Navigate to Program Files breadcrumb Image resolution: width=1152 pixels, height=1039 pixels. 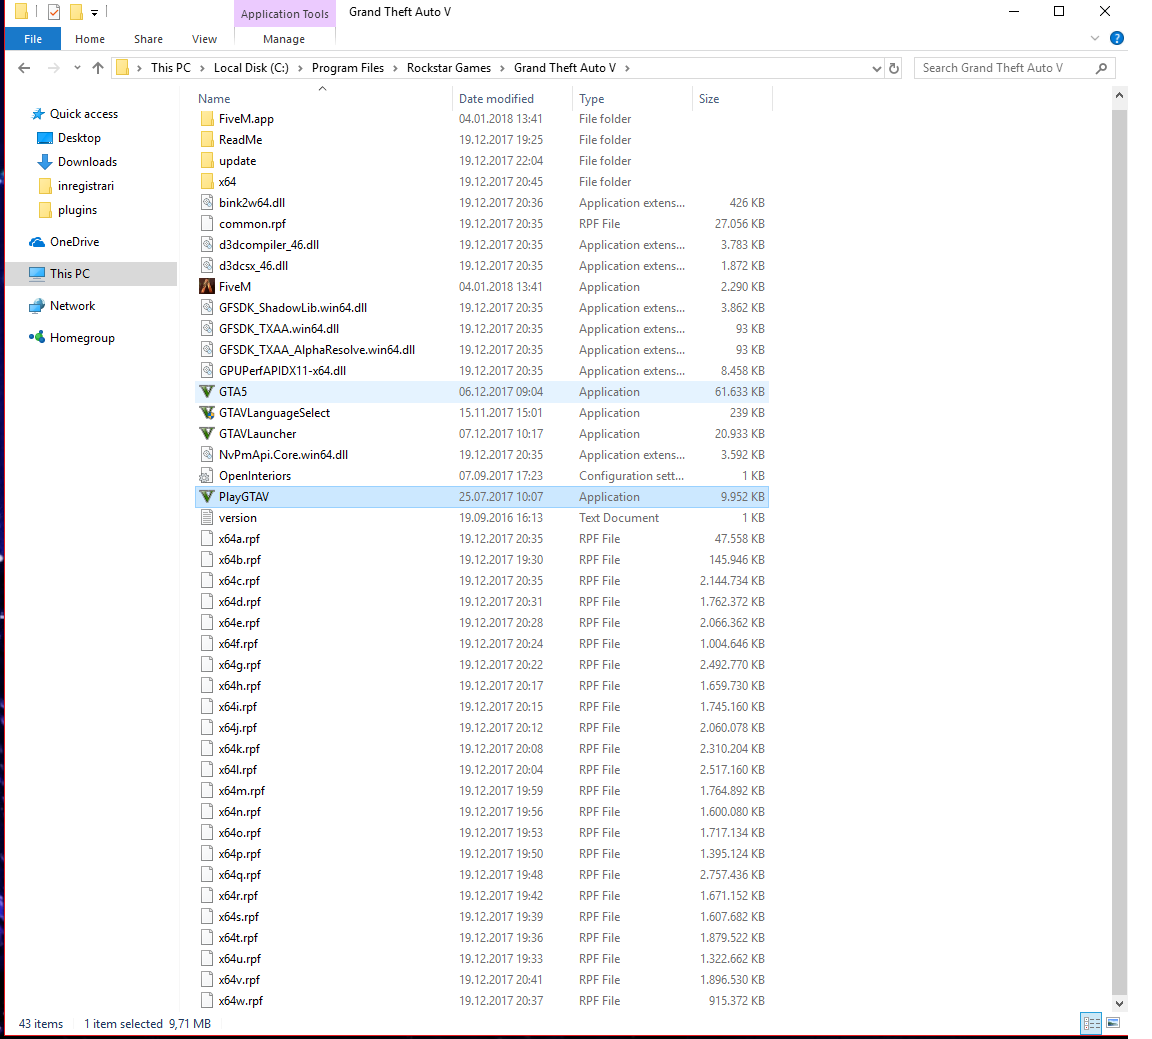(x=348, y=68)
